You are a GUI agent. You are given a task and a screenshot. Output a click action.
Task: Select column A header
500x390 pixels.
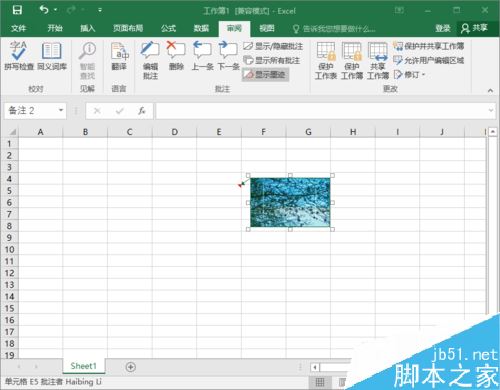coord(40,132)
